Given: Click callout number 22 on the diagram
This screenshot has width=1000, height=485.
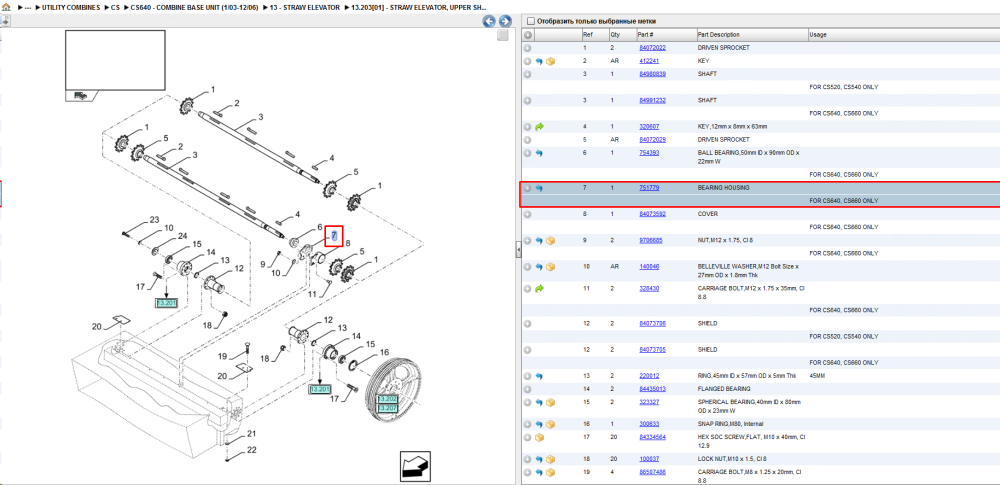Looking at the screenshot, I should [251, 451].
